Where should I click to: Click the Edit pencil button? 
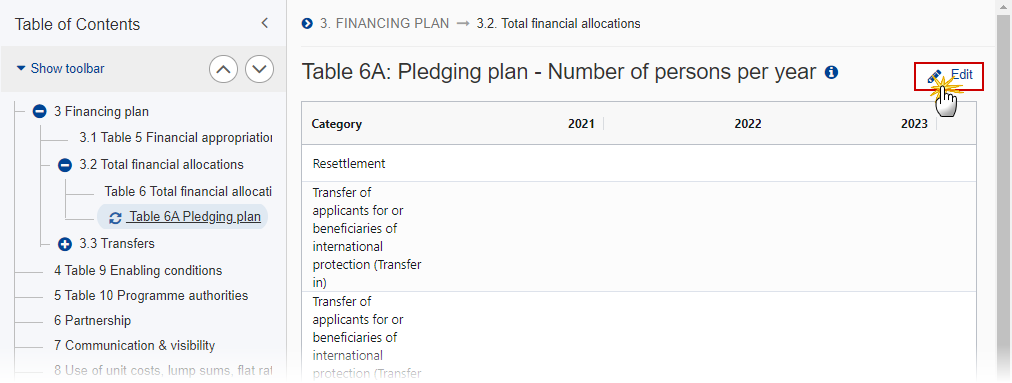click(949, 76)
